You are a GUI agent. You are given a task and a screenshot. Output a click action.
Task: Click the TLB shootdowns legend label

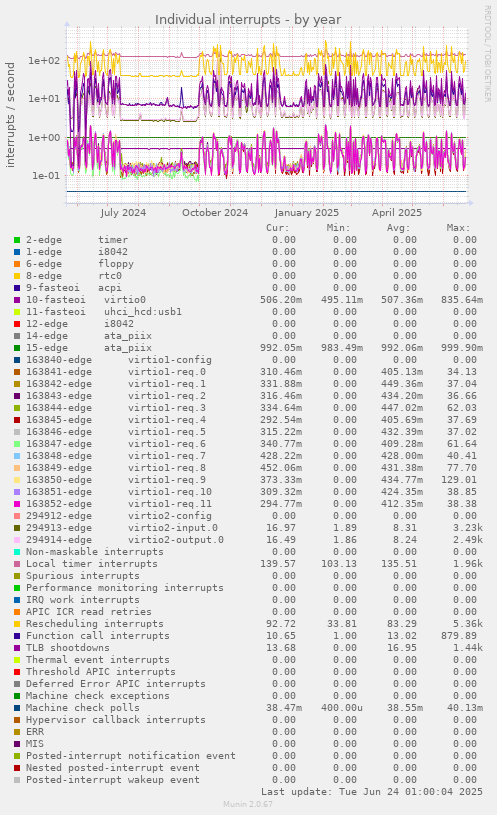[x=68, y=648]
